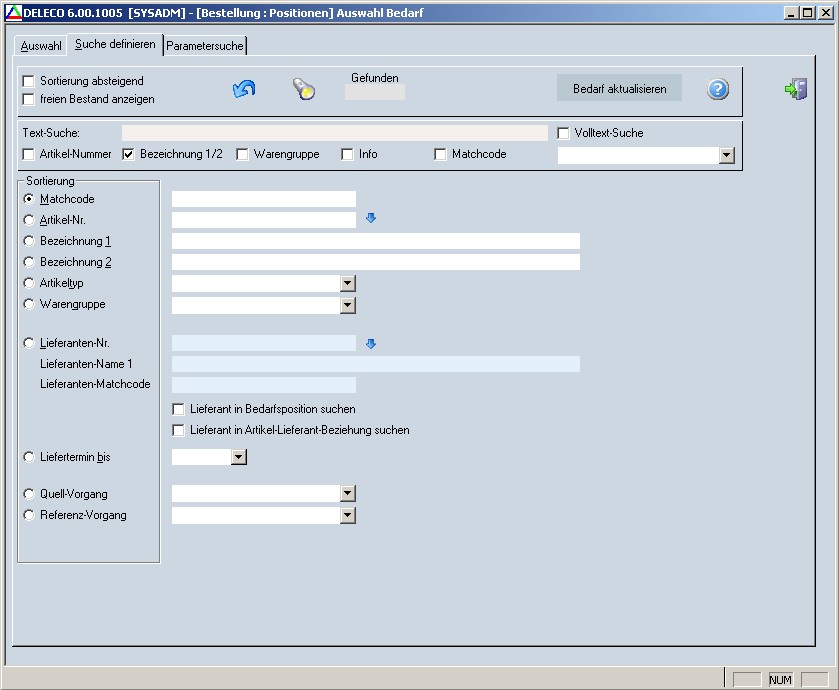
Task: Check Lieferant in Bedarfsposition suchen
Action: pyautogui.click(x=179, y=409)
